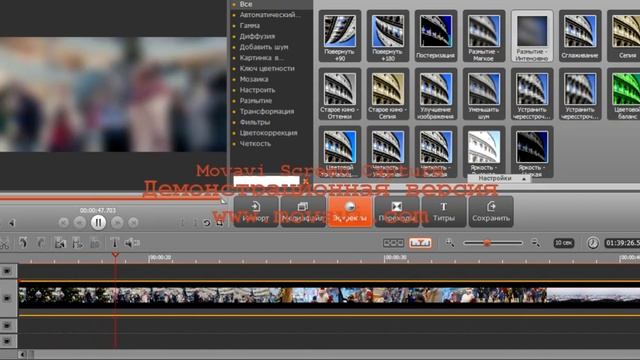
Task: Choose the Постеризация effect
Action: 436,36
